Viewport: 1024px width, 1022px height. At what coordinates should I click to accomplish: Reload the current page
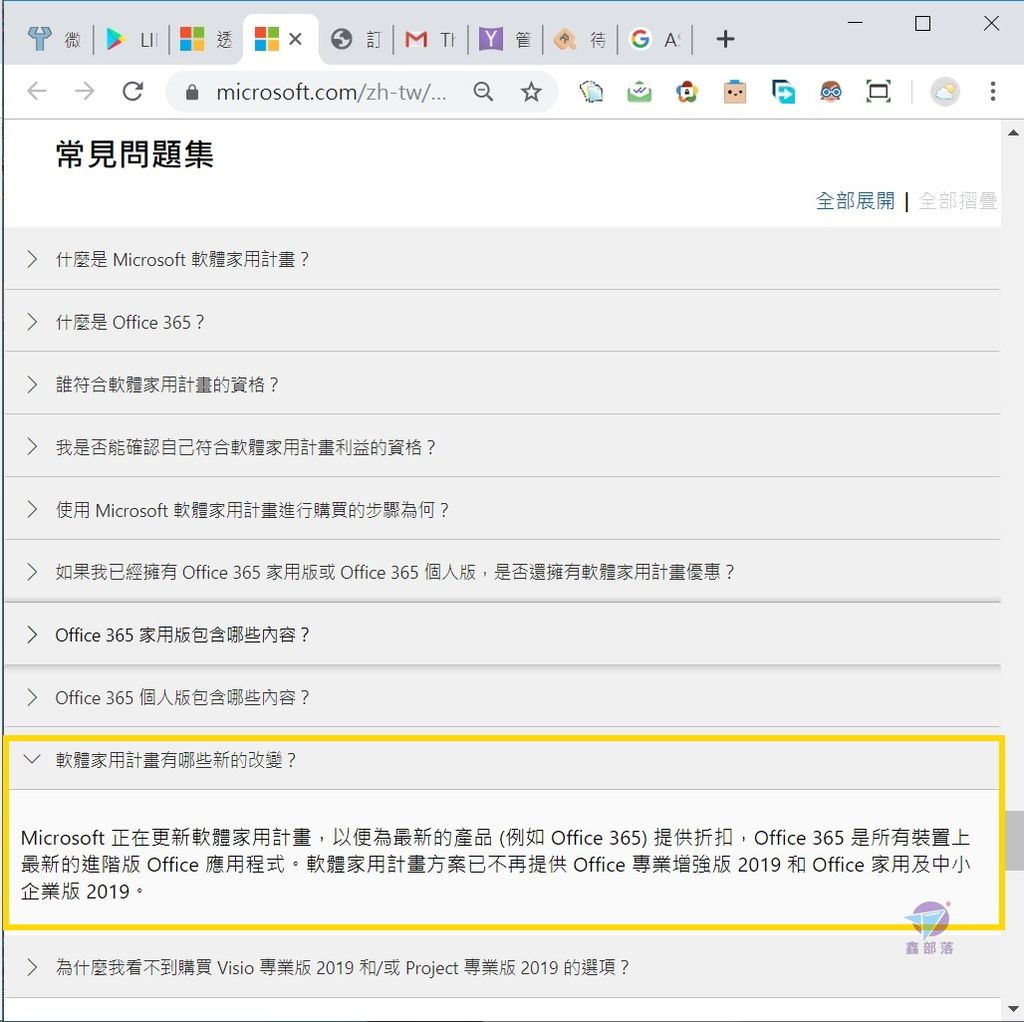(x=133, y=91)
